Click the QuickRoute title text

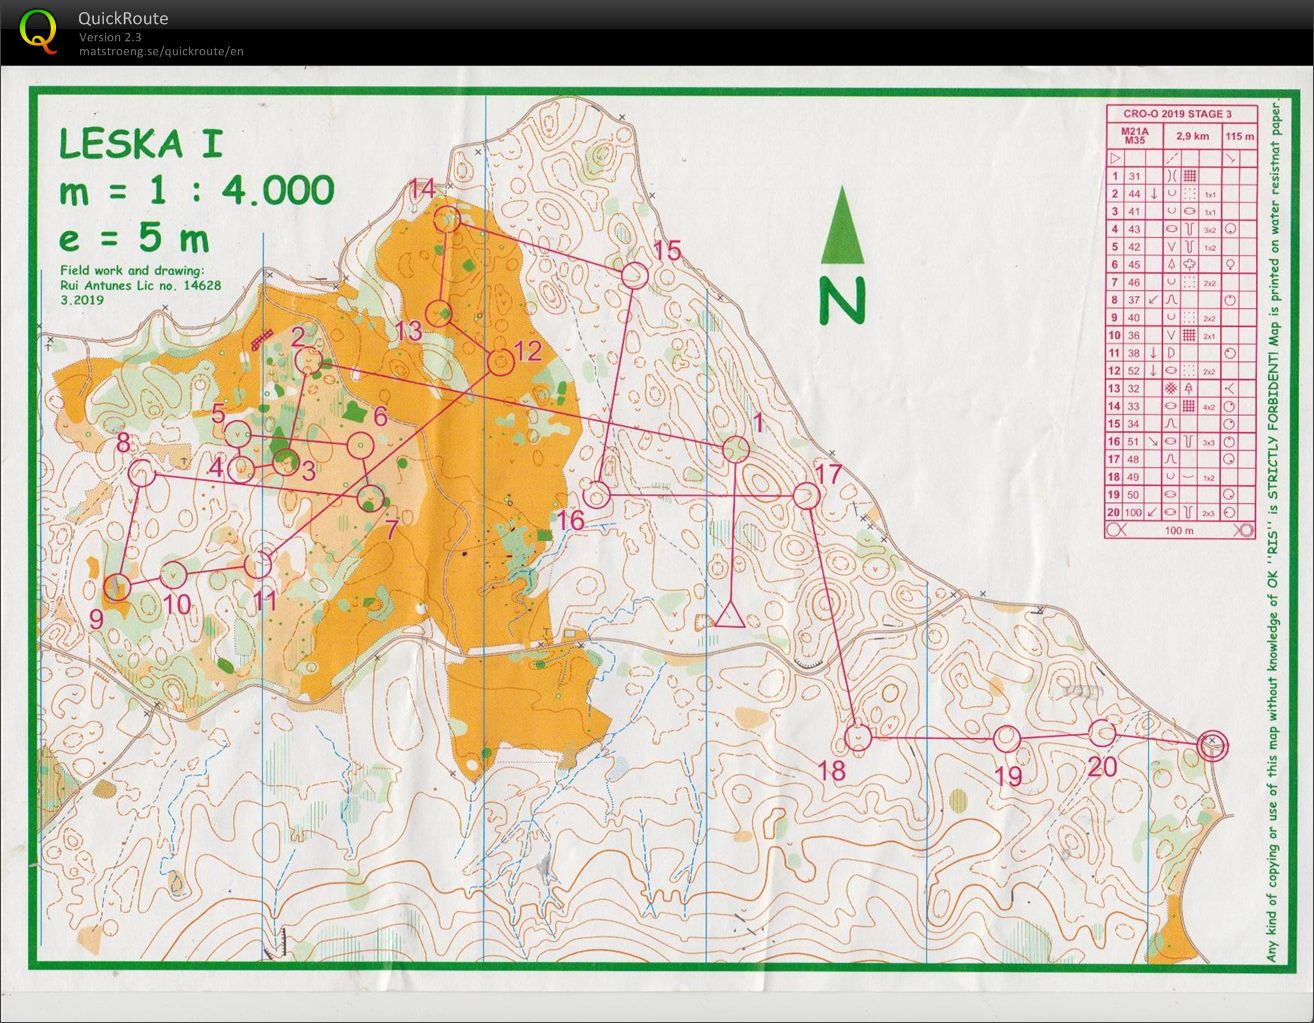pyautogui.click(x=123, y=18)
